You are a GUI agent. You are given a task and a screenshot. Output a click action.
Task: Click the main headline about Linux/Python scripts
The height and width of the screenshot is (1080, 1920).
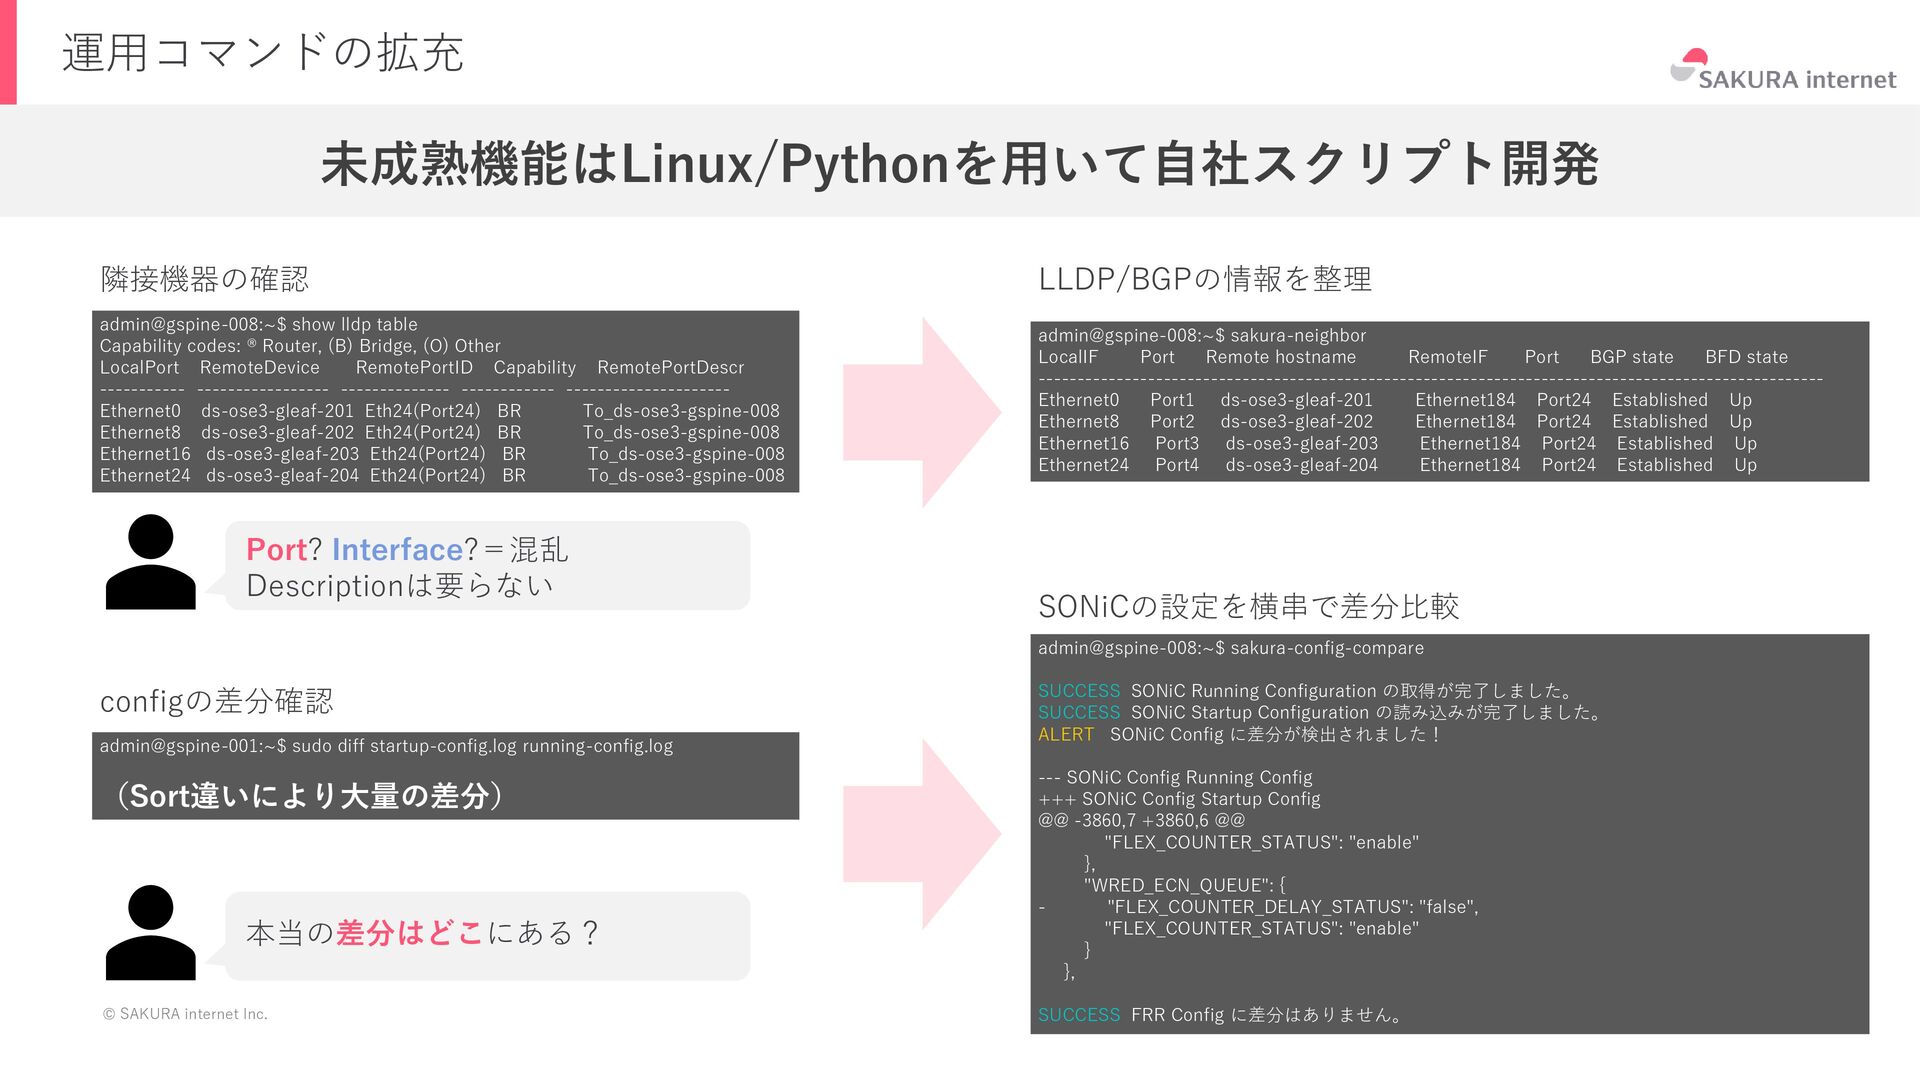click(x=959, y=163)
